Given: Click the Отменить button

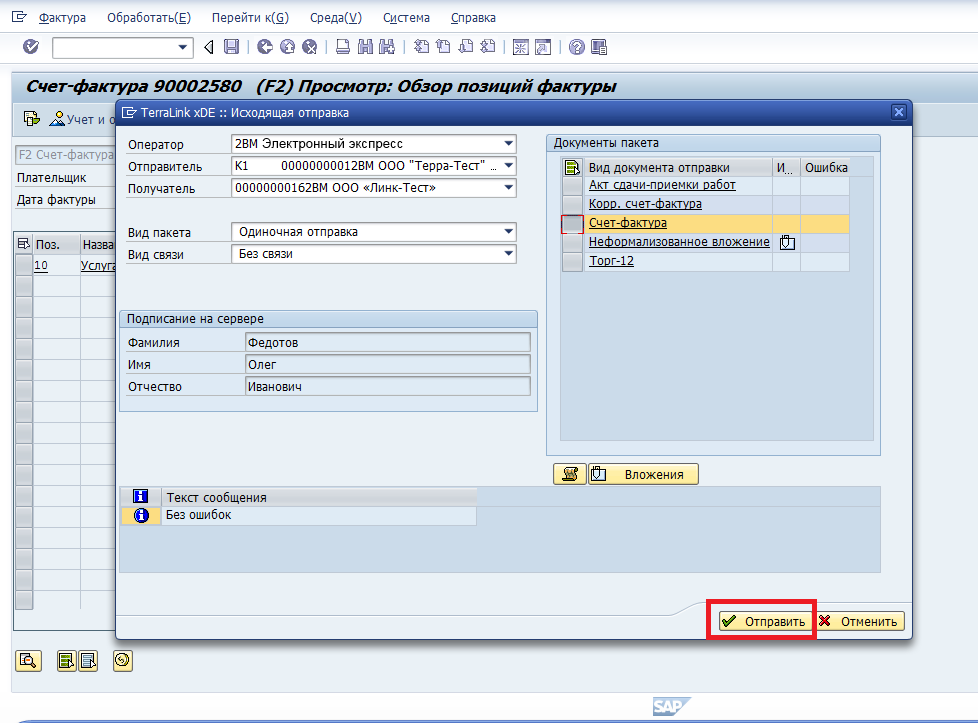Looking at the screenshot, I should coord(861,621).
